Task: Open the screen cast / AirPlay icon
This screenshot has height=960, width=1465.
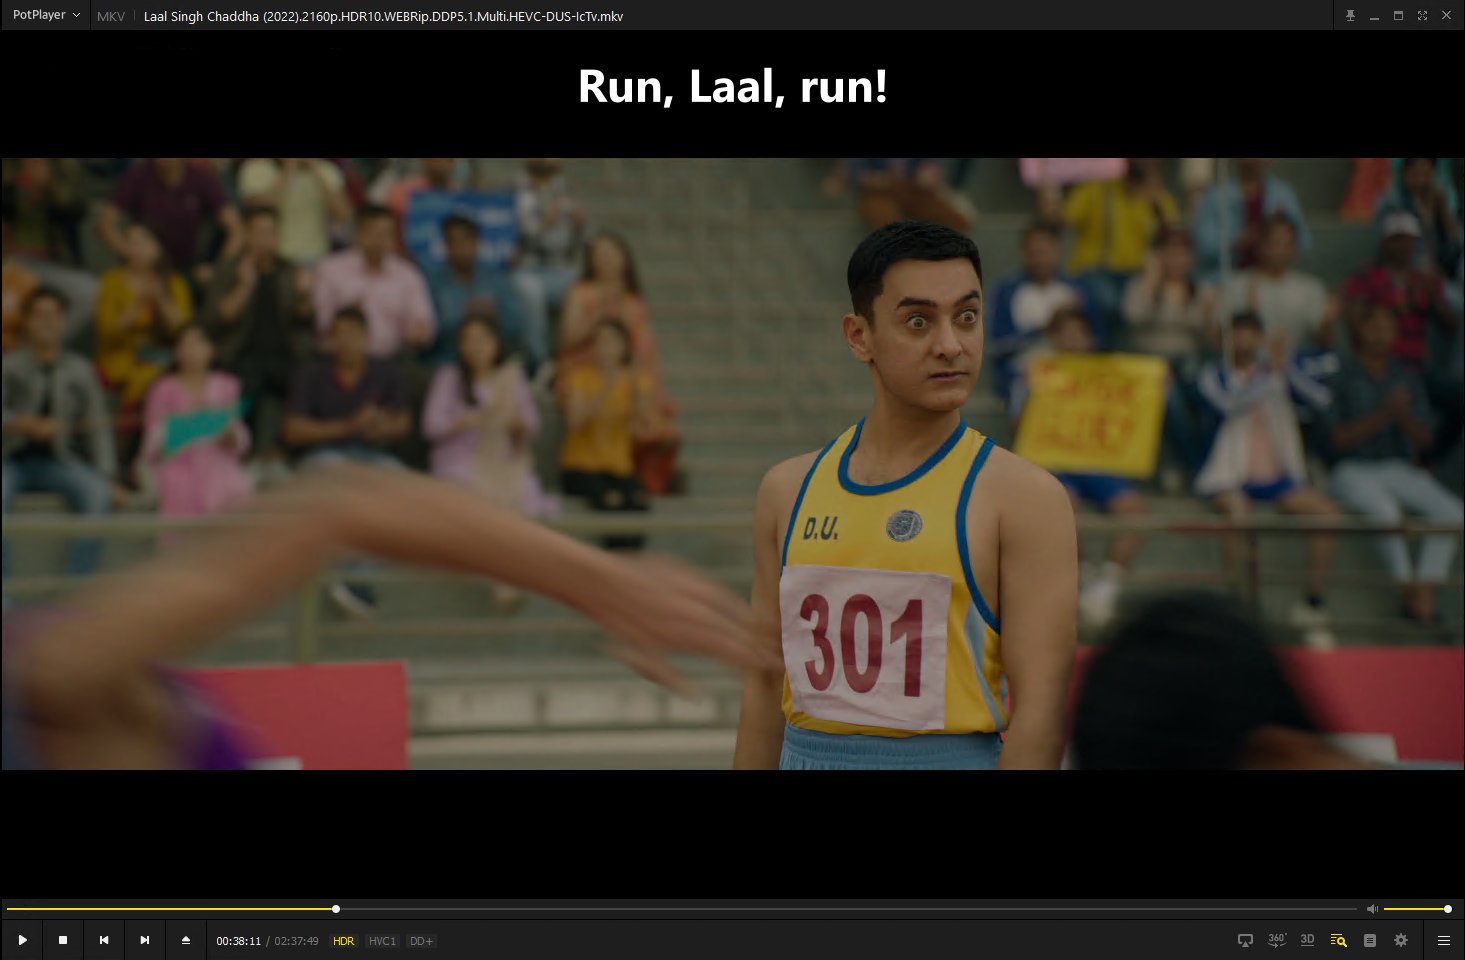Action: point(1245,940)
